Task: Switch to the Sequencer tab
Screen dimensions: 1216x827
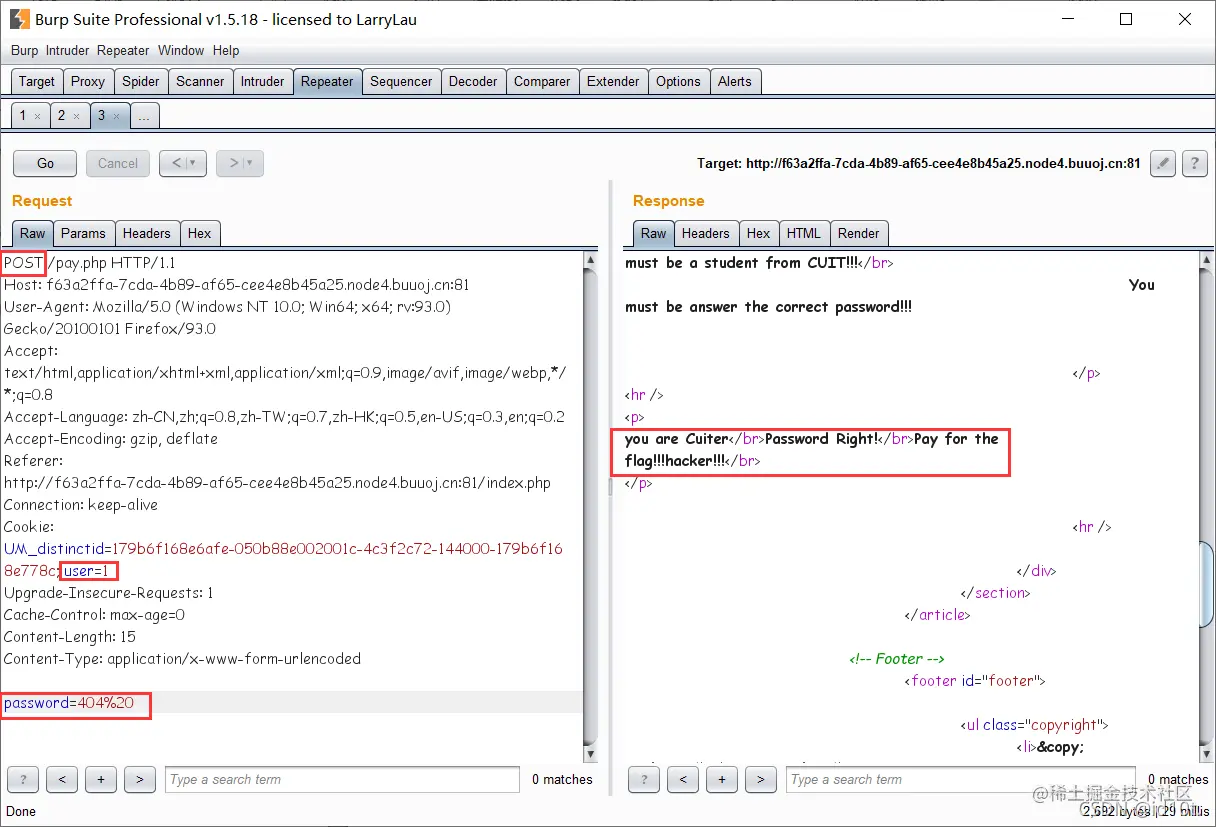Action: click(401, 82)
